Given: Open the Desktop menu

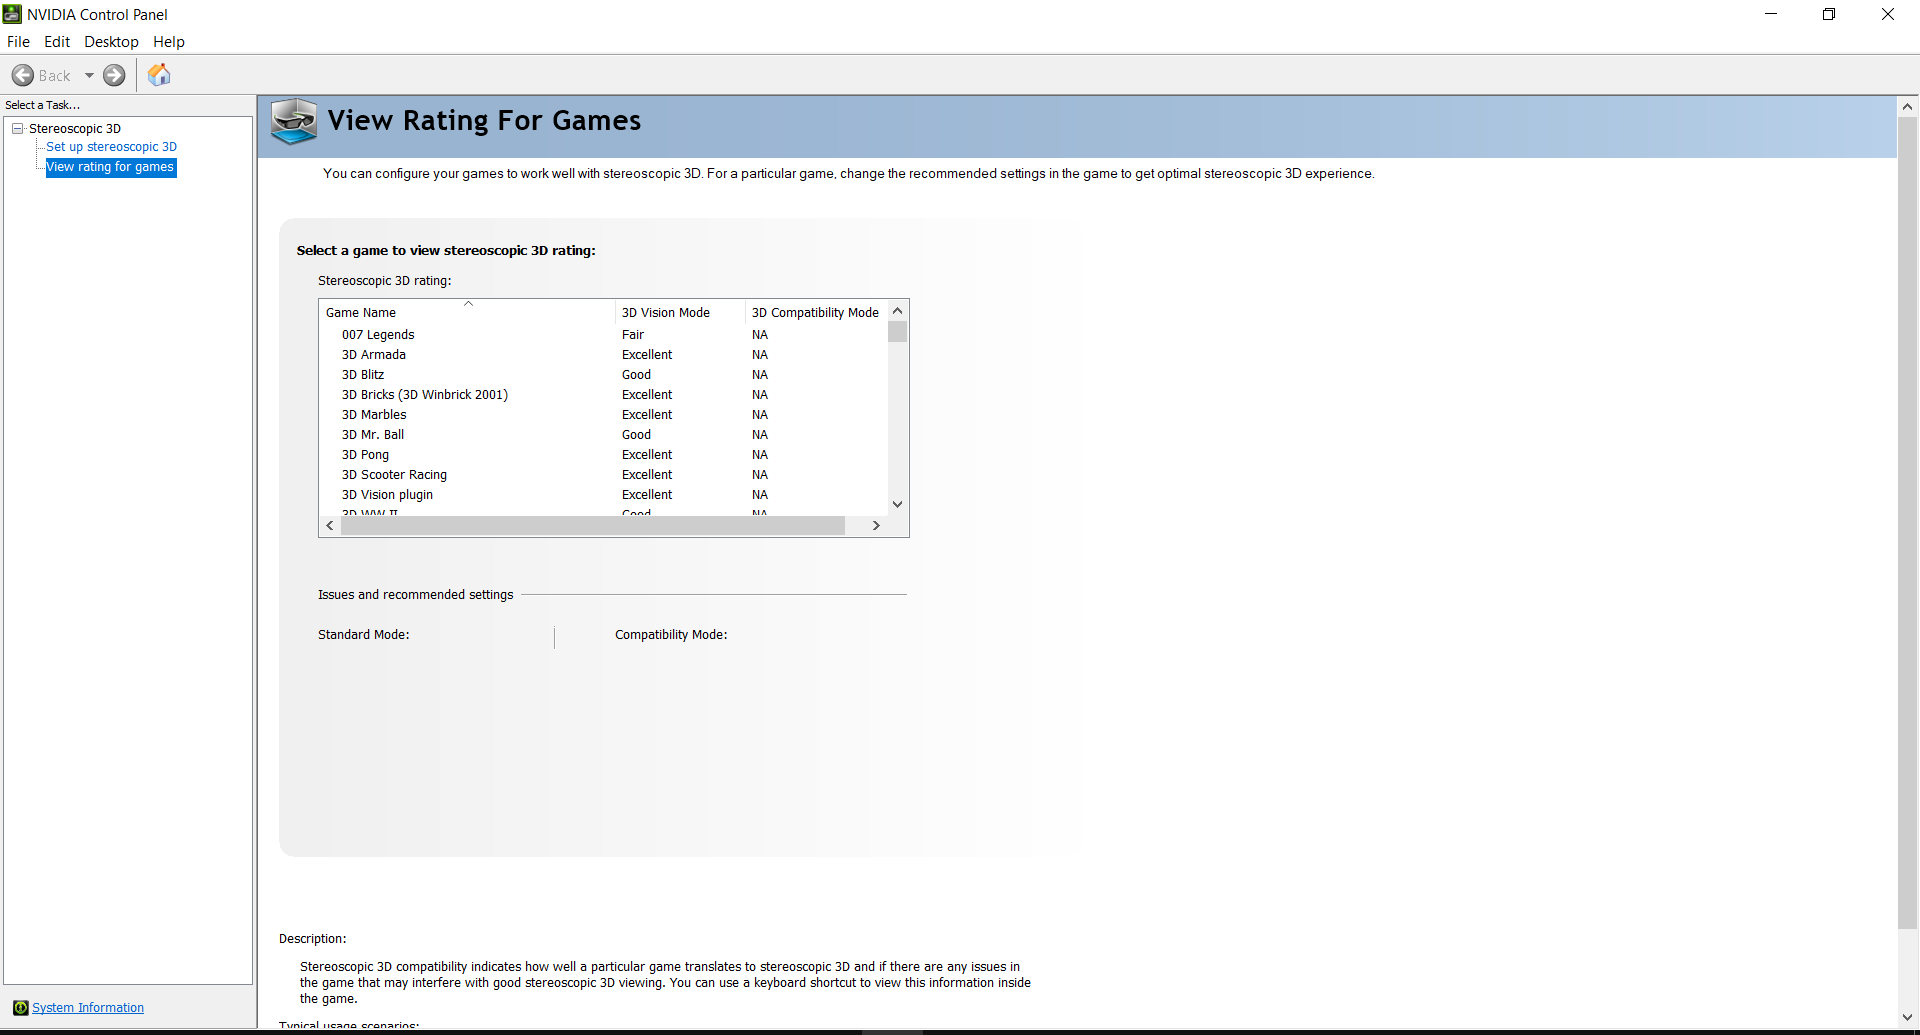Looking at the screenshot, I should 111,42.
